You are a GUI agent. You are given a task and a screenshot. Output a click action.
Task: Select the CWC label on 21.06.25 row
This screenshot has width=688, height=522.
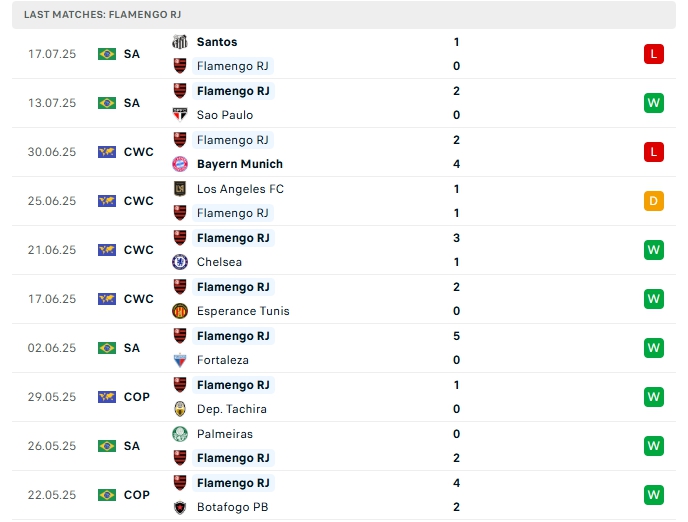coord(138,250)
